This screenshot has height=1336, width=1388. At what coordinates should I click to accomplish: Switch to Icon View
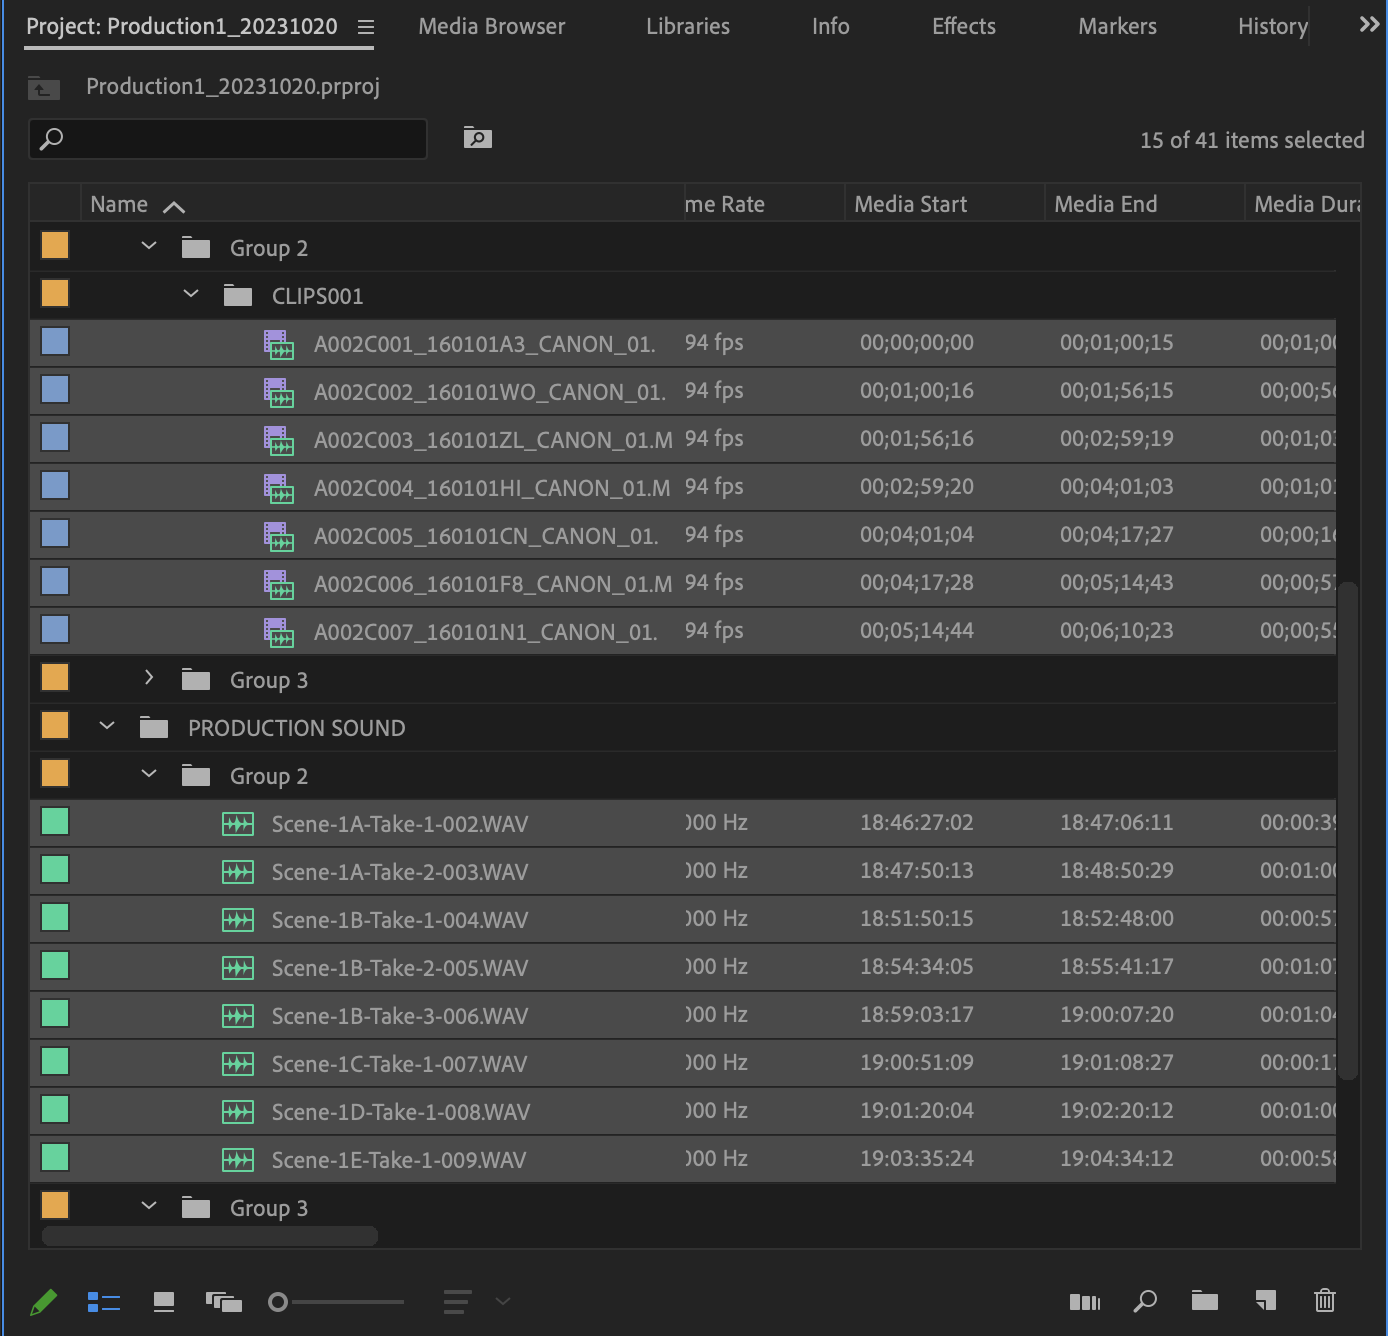[x=164, y=1302]
